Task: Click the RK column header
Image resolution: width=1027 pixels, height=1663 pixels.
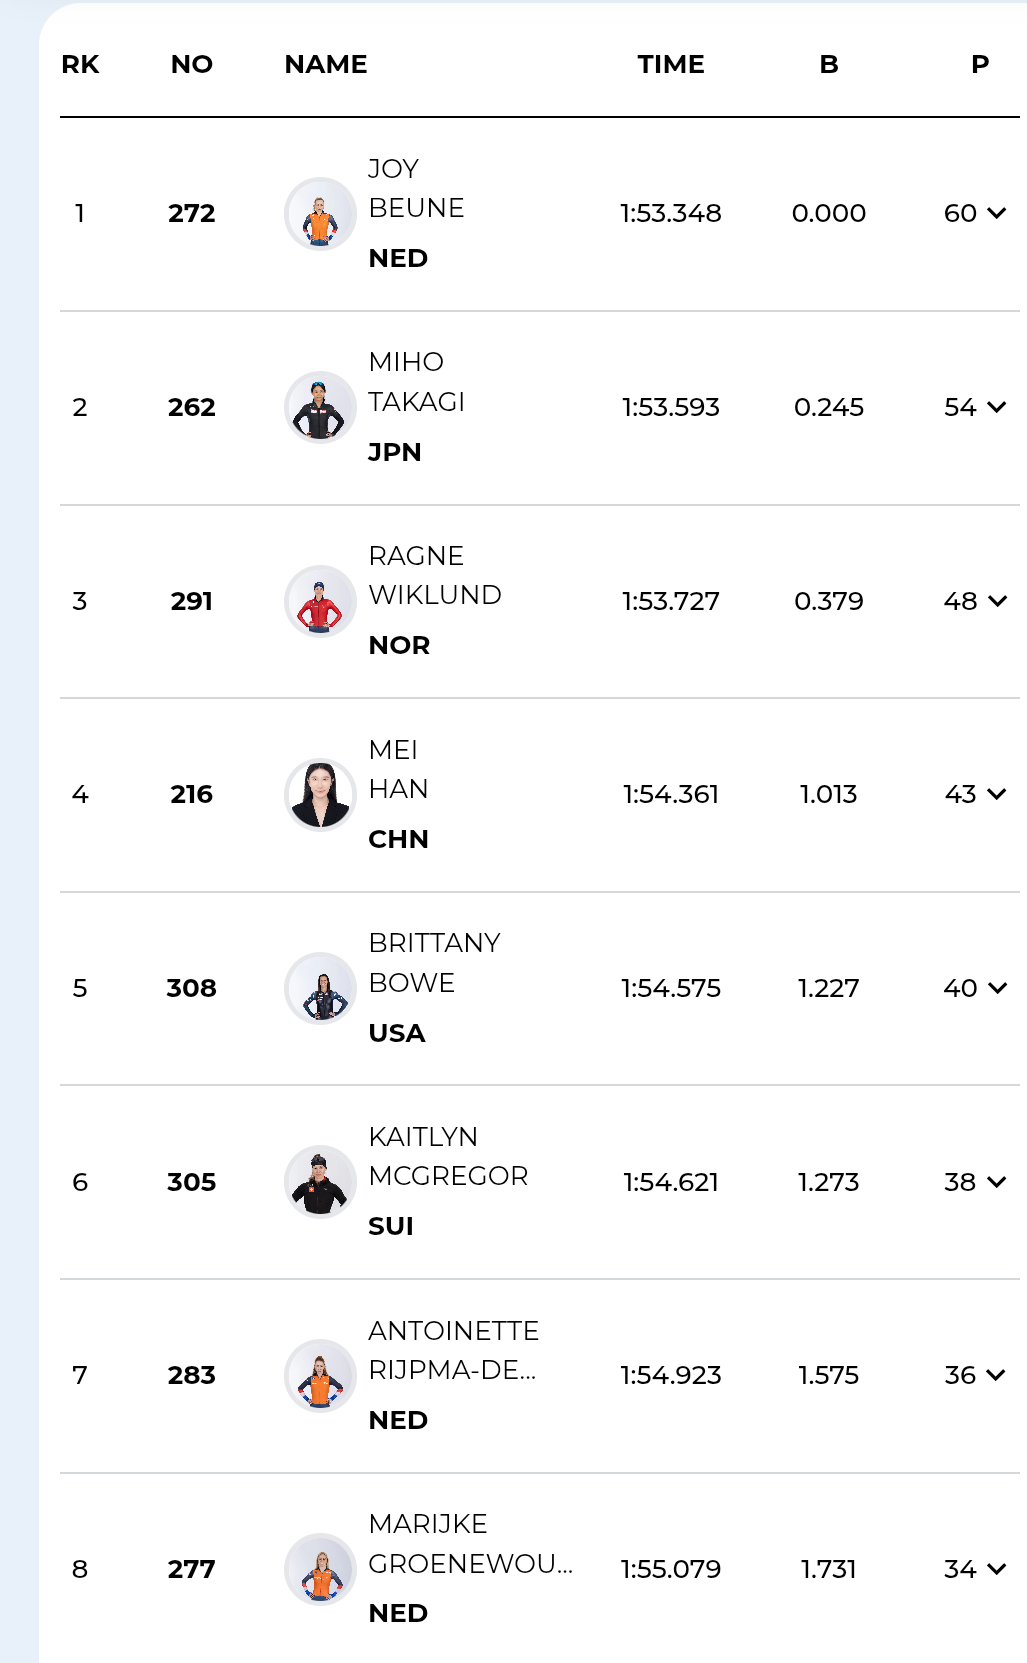Action: click(x=80, y=65)
